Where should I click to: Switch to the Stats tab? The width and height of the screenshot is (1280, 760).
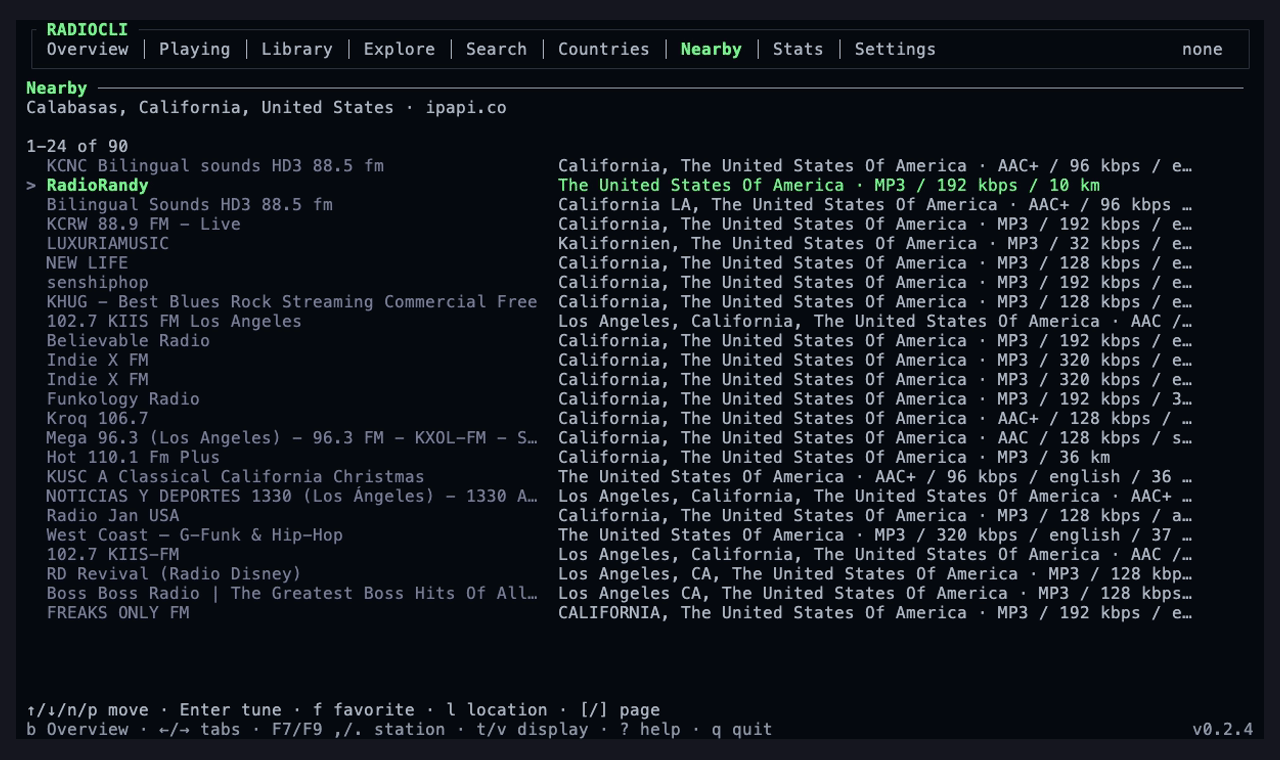(798, 49)
